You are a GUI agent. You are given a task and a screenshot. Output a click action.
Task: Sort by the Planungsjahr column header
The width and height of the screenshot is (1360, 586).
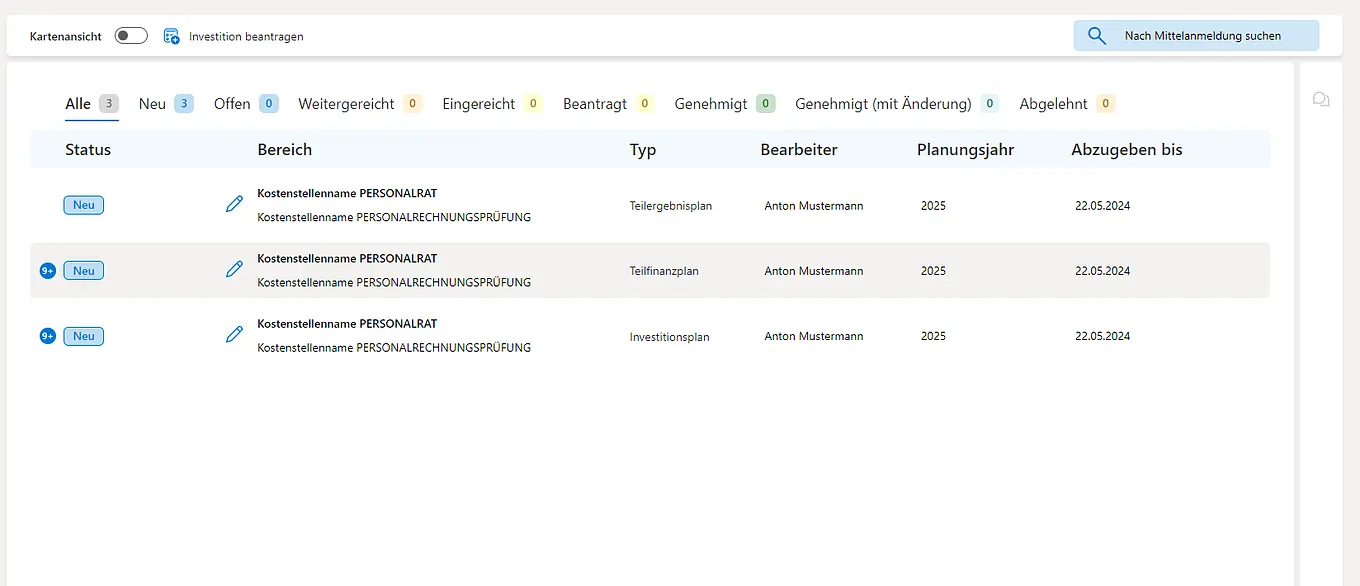[x=965, y=150]
